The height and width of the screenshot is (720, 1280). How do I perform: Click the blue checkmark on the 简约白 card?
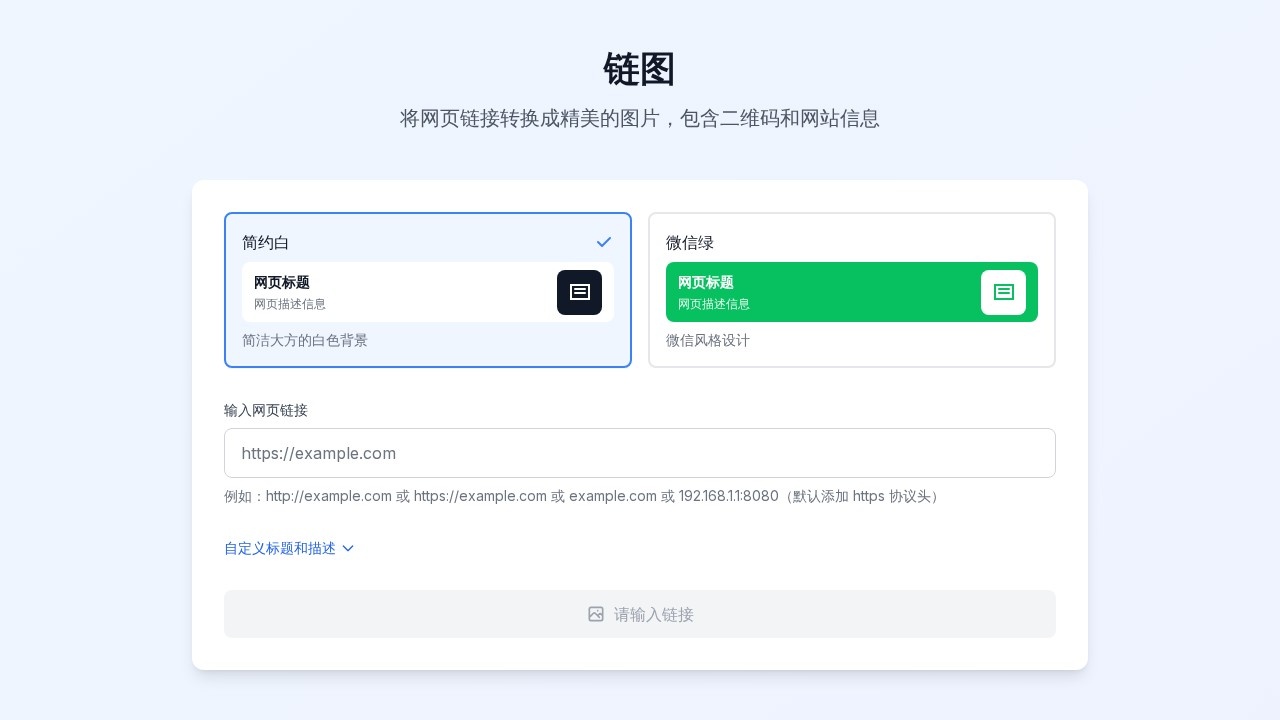coord(604,242)
